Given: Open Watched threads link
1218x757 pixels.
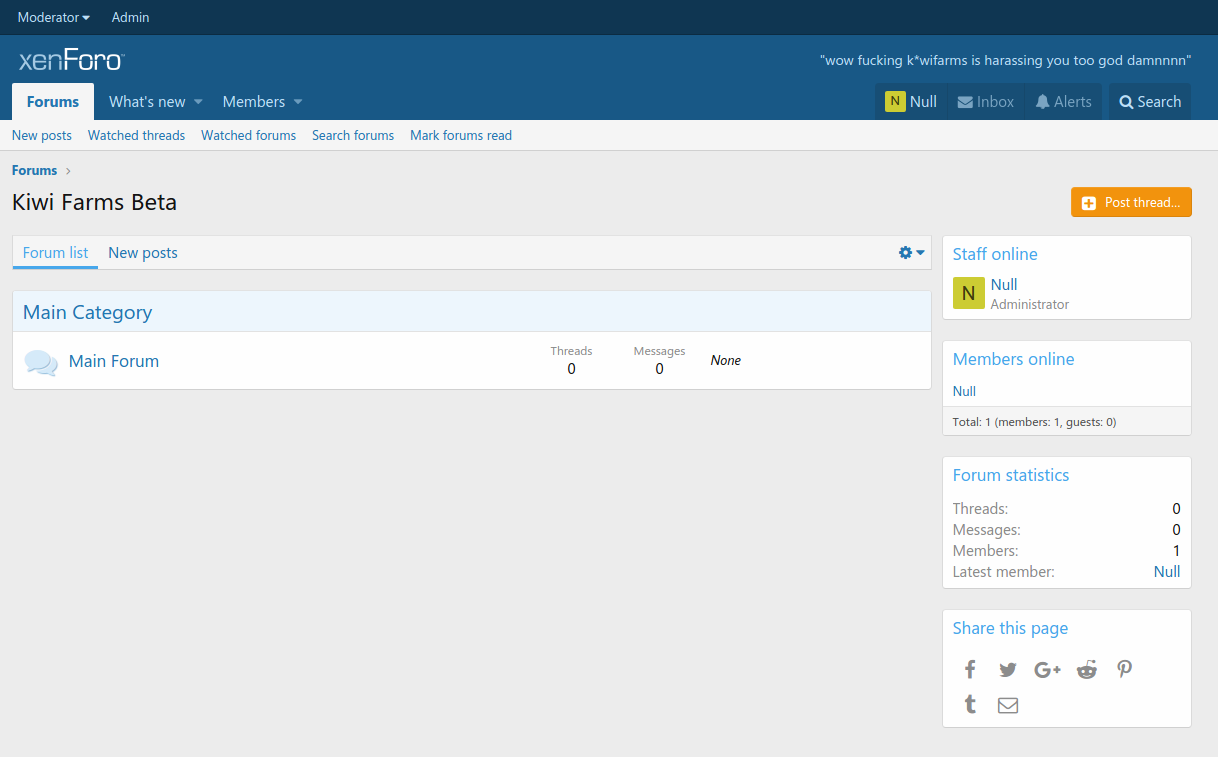Looking at the screenshot, I should click(136, 135).
